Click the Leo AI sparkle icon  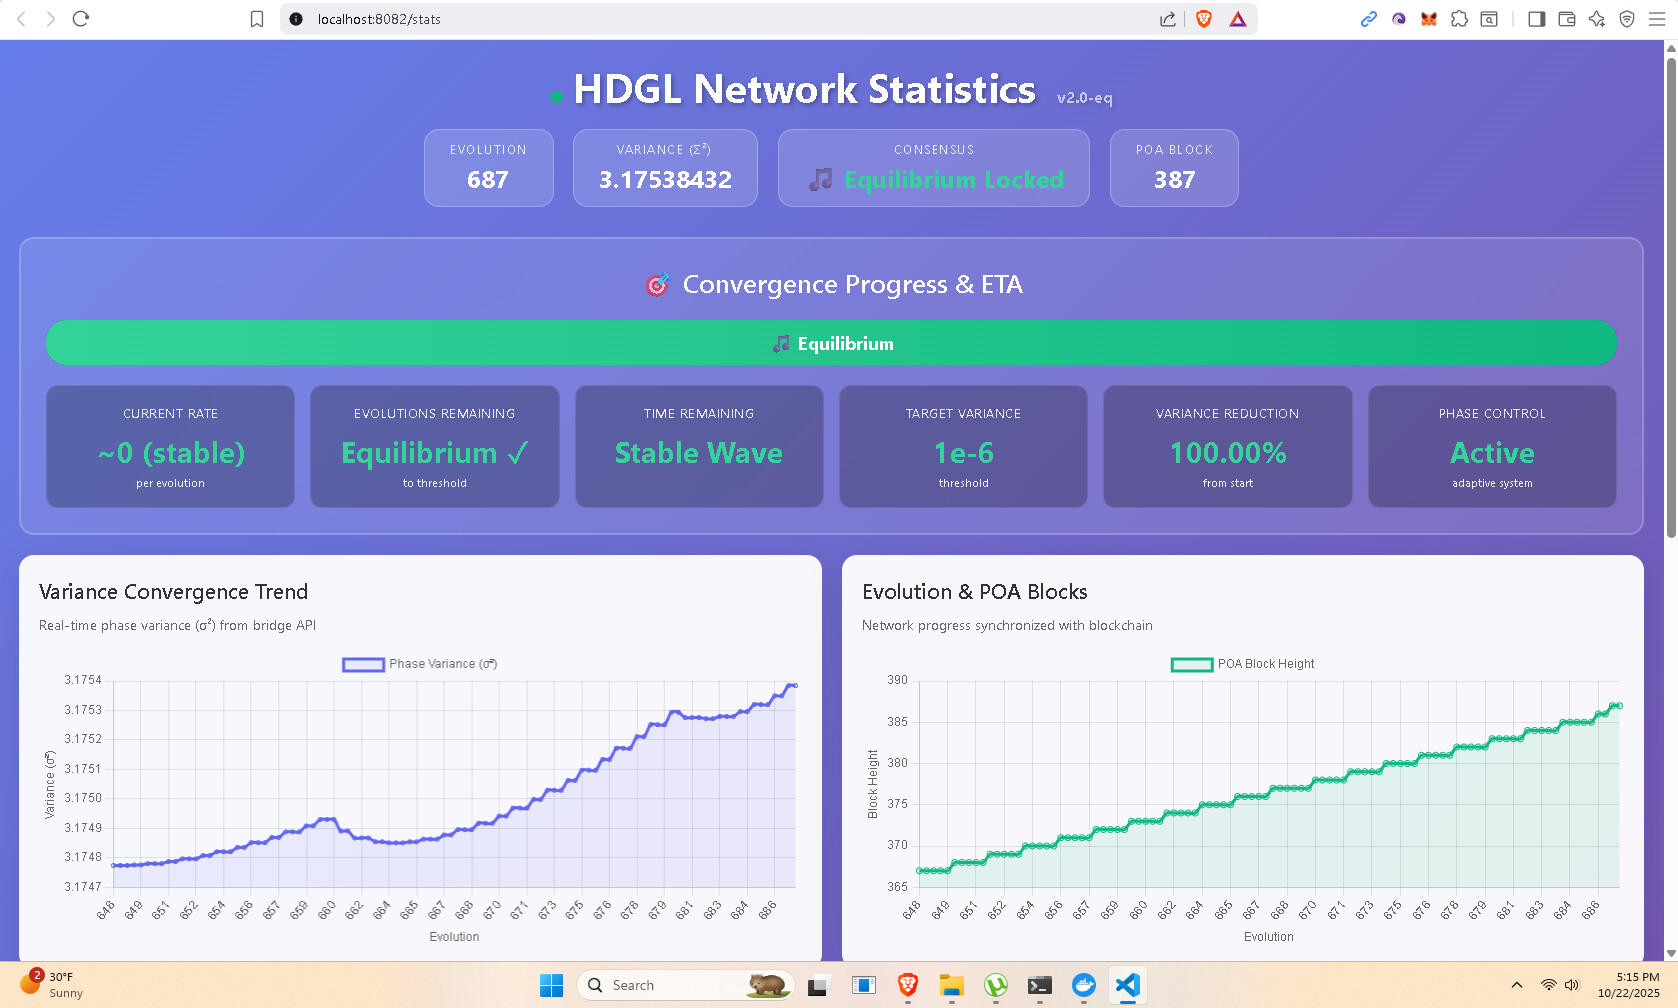point(1597,19)
